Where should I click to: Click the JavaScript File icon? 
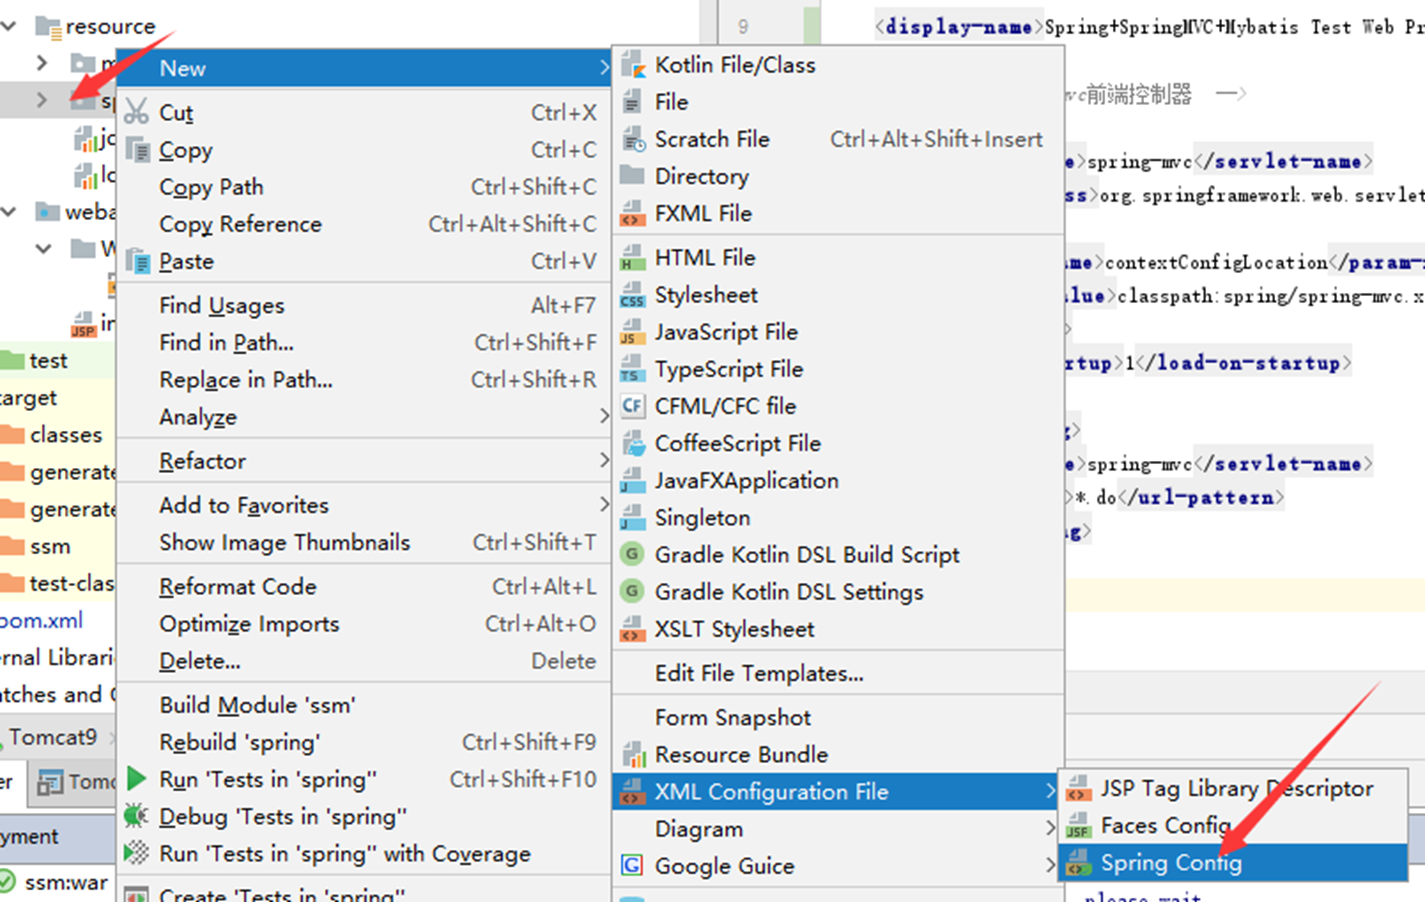[632, 332]
